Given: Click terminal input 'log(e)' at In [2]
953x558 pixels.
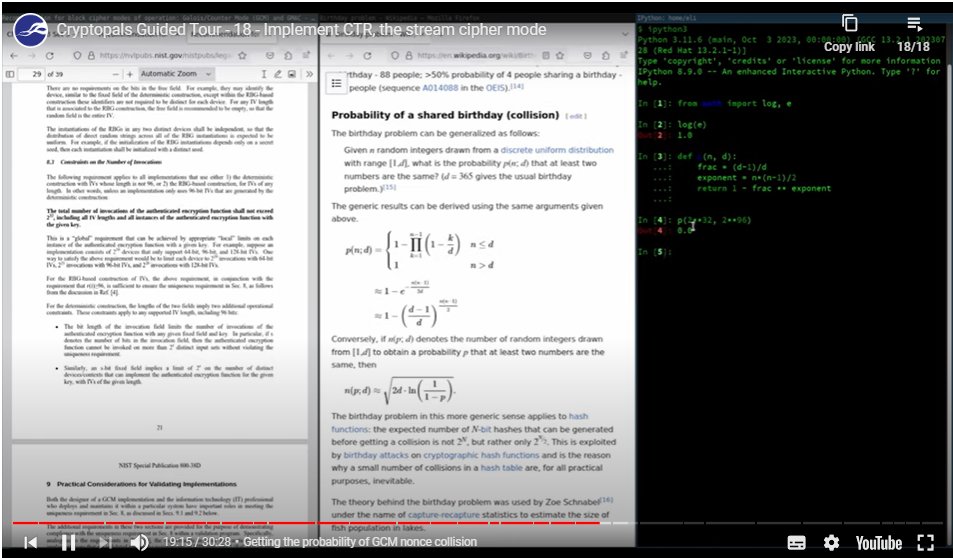Looking at the screenshot, I should pyautogui.click(x=692, y=125).
